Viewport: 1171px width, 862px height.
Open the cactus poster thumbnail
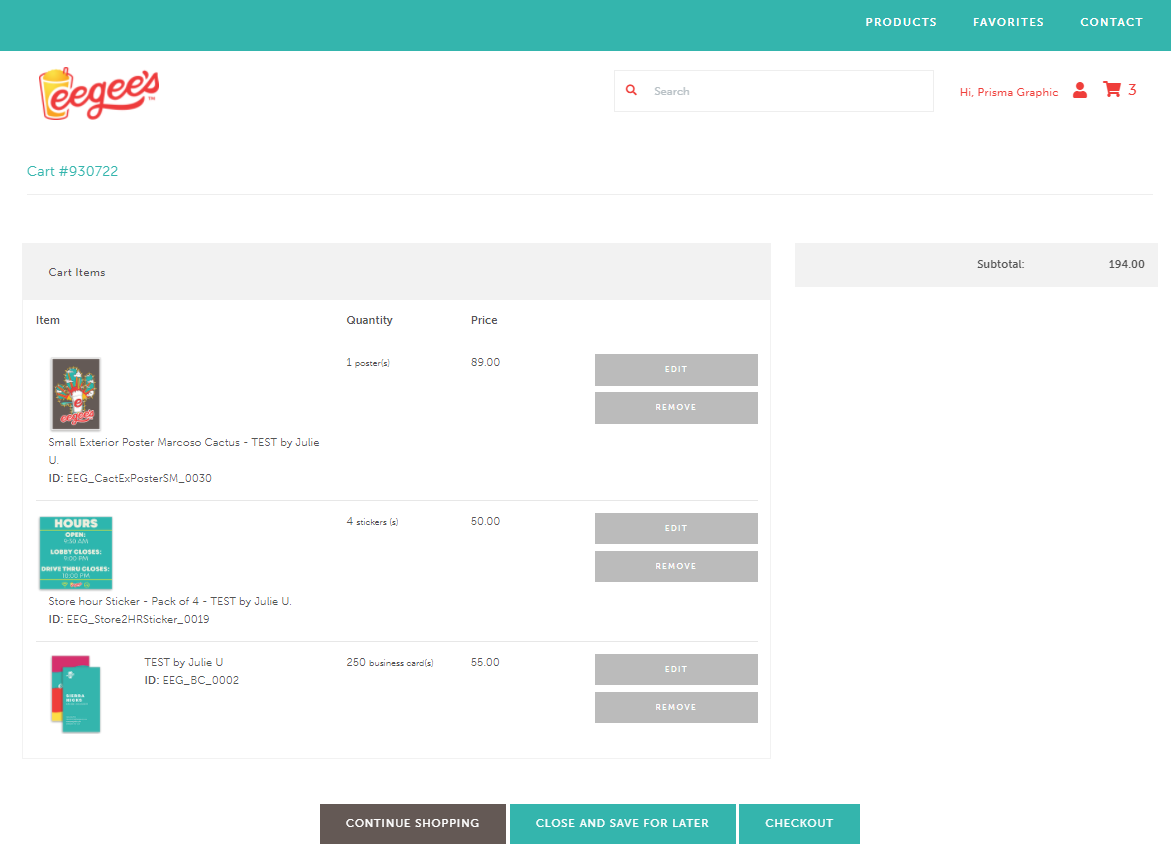point(75,394)
